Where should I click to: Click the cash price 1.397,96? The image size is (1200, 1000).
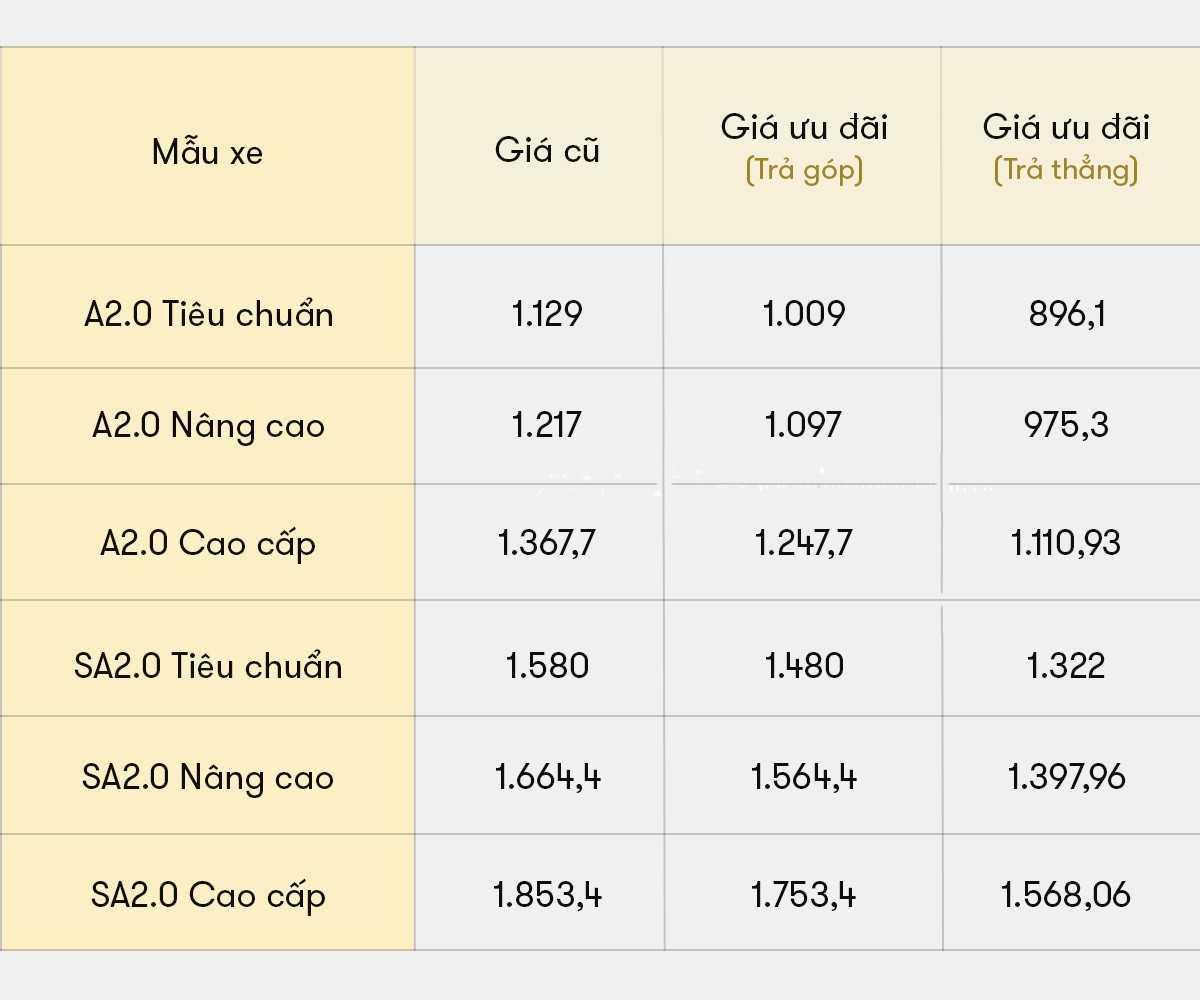(1066, 777)
